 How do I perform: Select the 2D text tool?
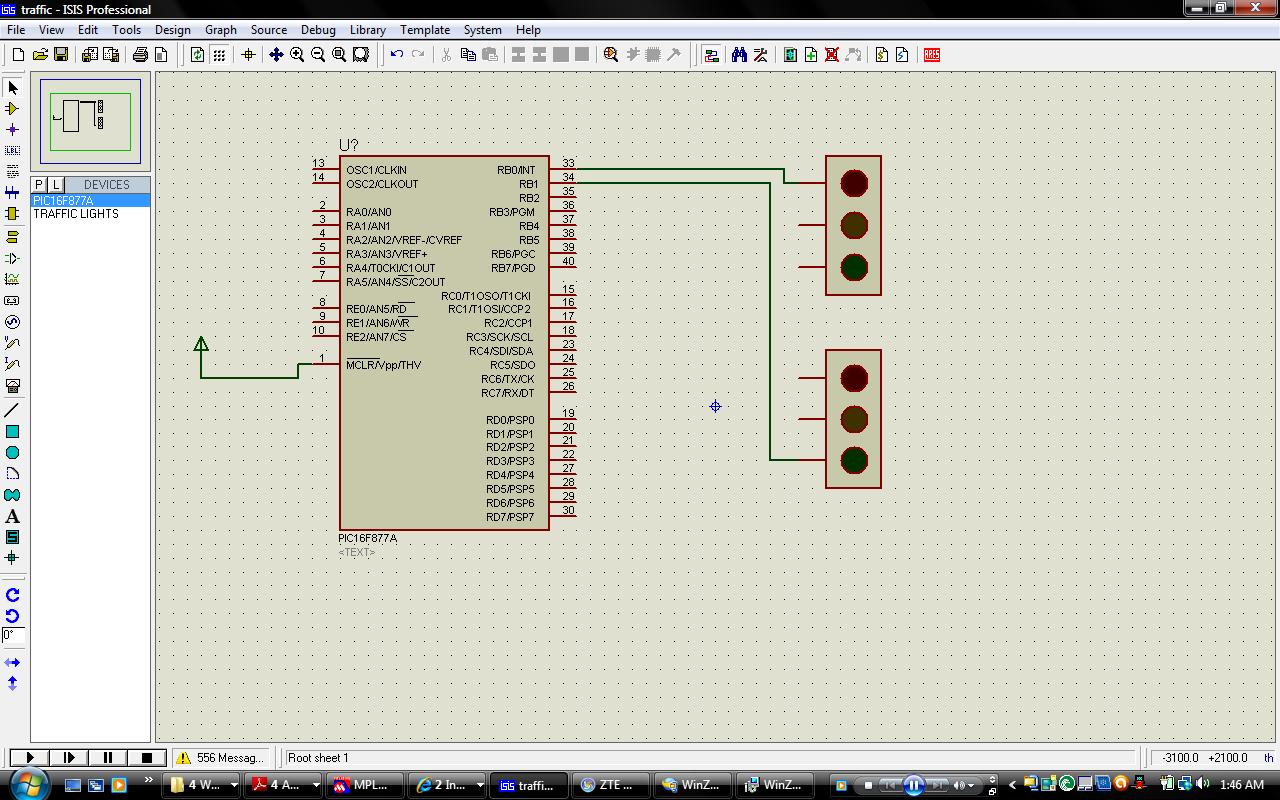[13, 516]
